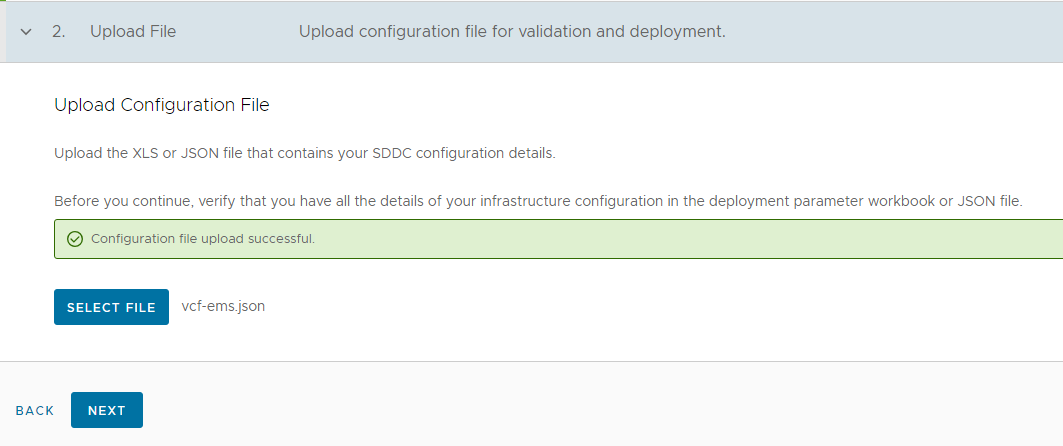Click empty footer area right of NEXT
Image resolution: width=1063 pixels, height=446 pixels.
tap(600, 410)
